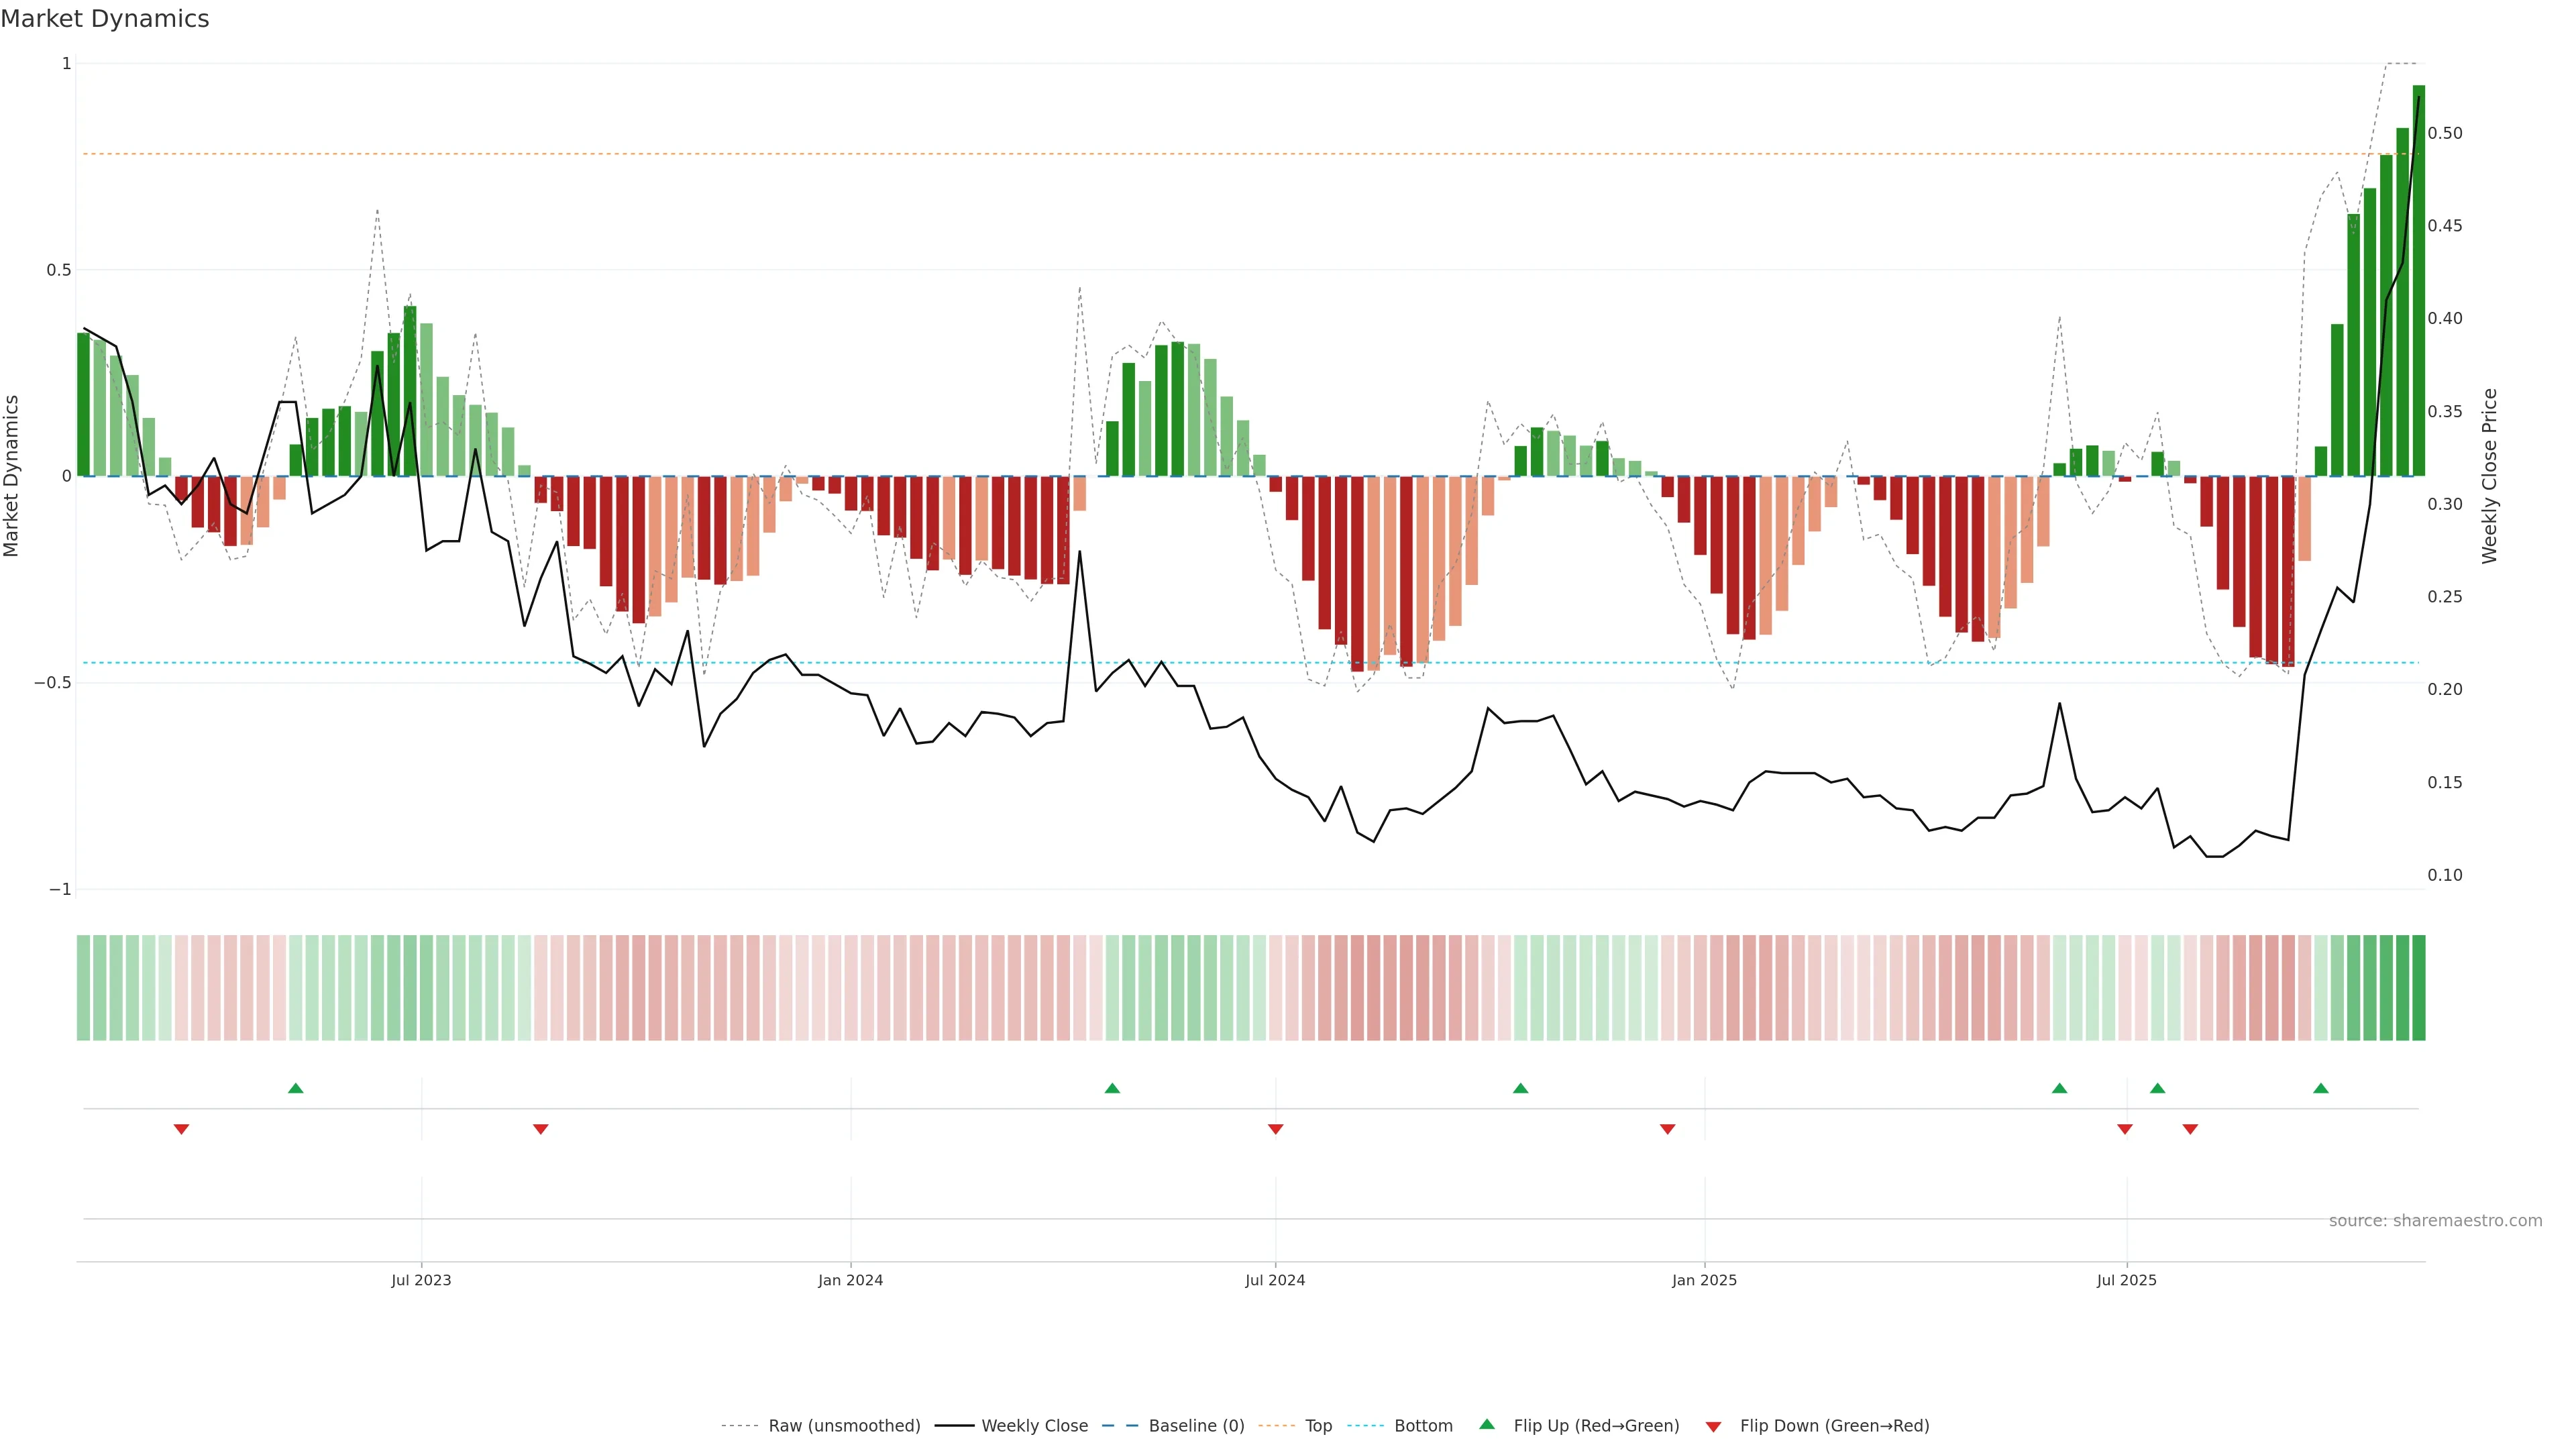Click the last red flip-down marker
The image size is (2576, 1449).
coord(2190,1129)
